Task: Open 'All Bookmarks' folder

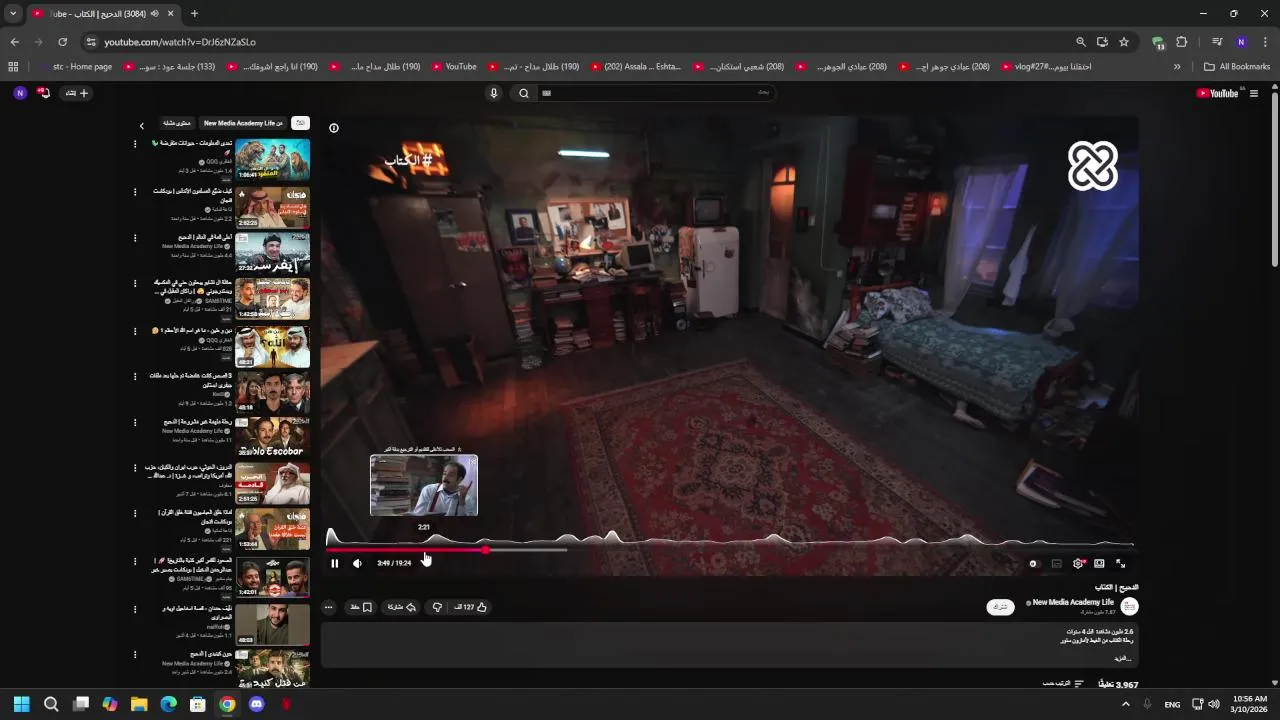Action: click(1237, 67)
